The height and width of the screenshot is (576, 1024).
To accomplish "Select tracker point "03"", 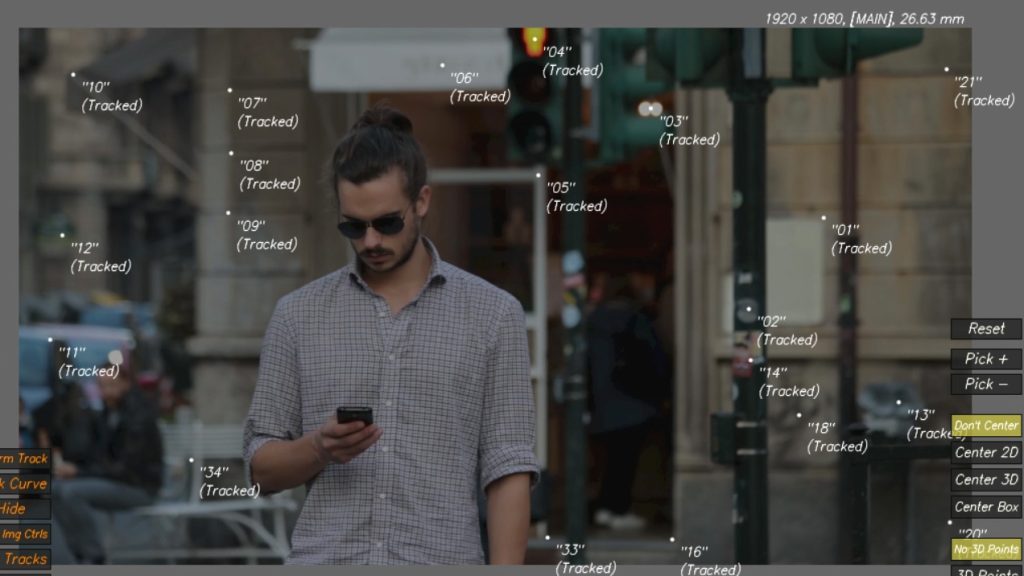I will pyautogui.click(x=651, y=108).
